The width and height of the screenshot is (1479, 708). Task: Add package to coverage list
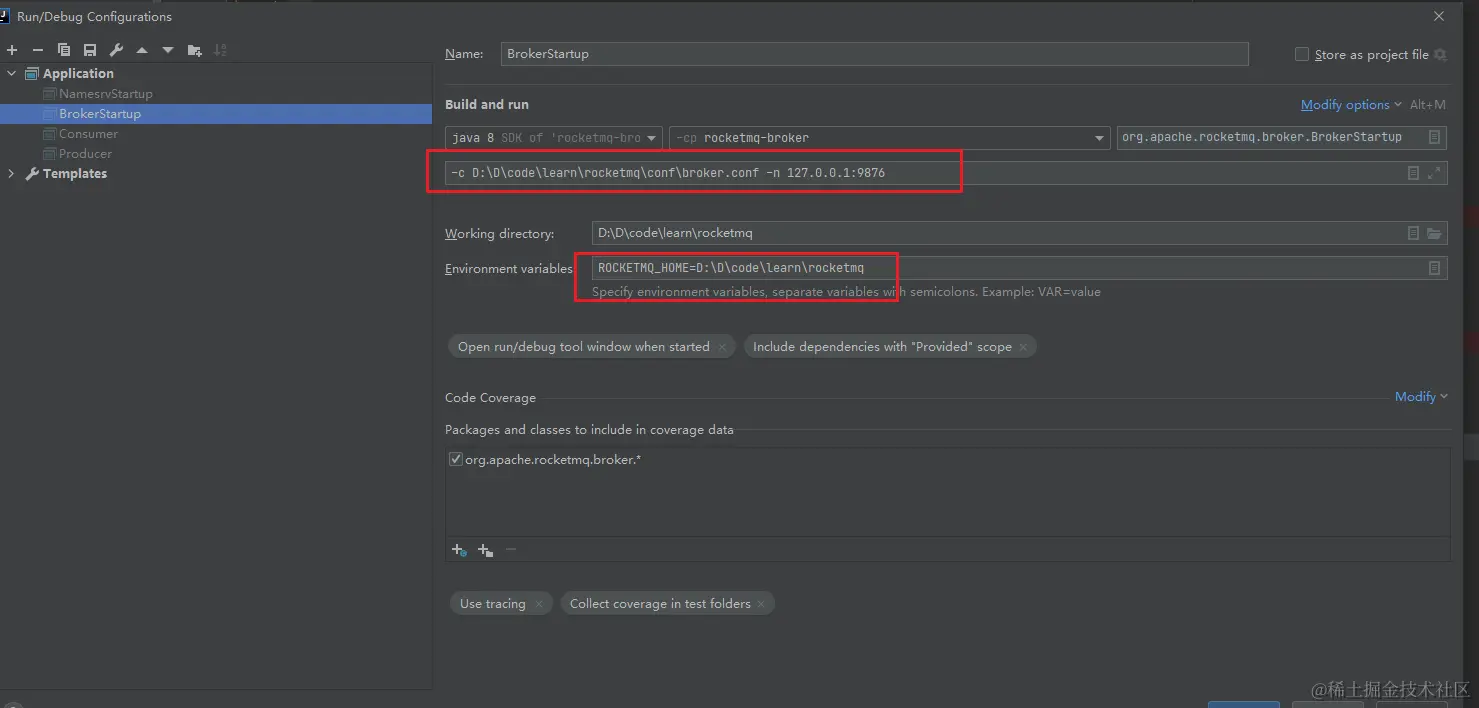click(485, 550)
